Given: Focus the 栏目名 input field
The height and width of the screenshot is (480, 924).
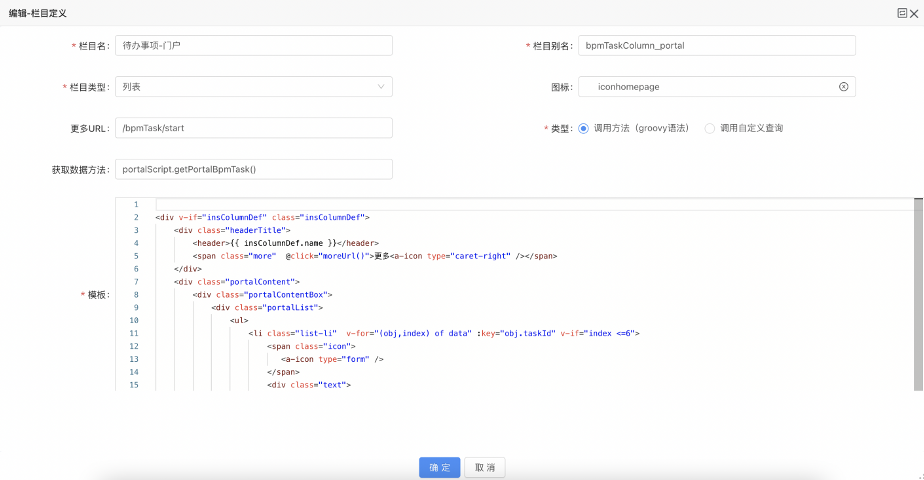Looking at the screenshot, I should pyautogui.click(x=254, y=45).
